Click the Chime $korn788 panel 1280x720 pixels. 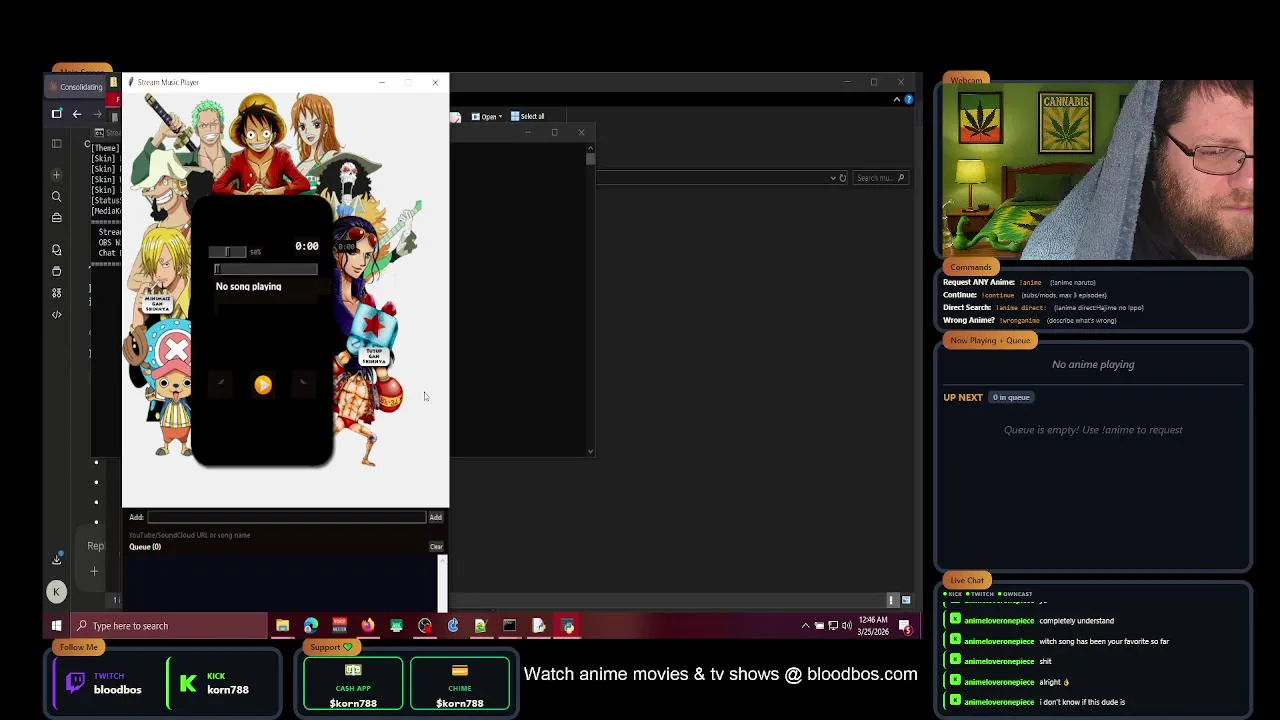click(x=459, y=685)
